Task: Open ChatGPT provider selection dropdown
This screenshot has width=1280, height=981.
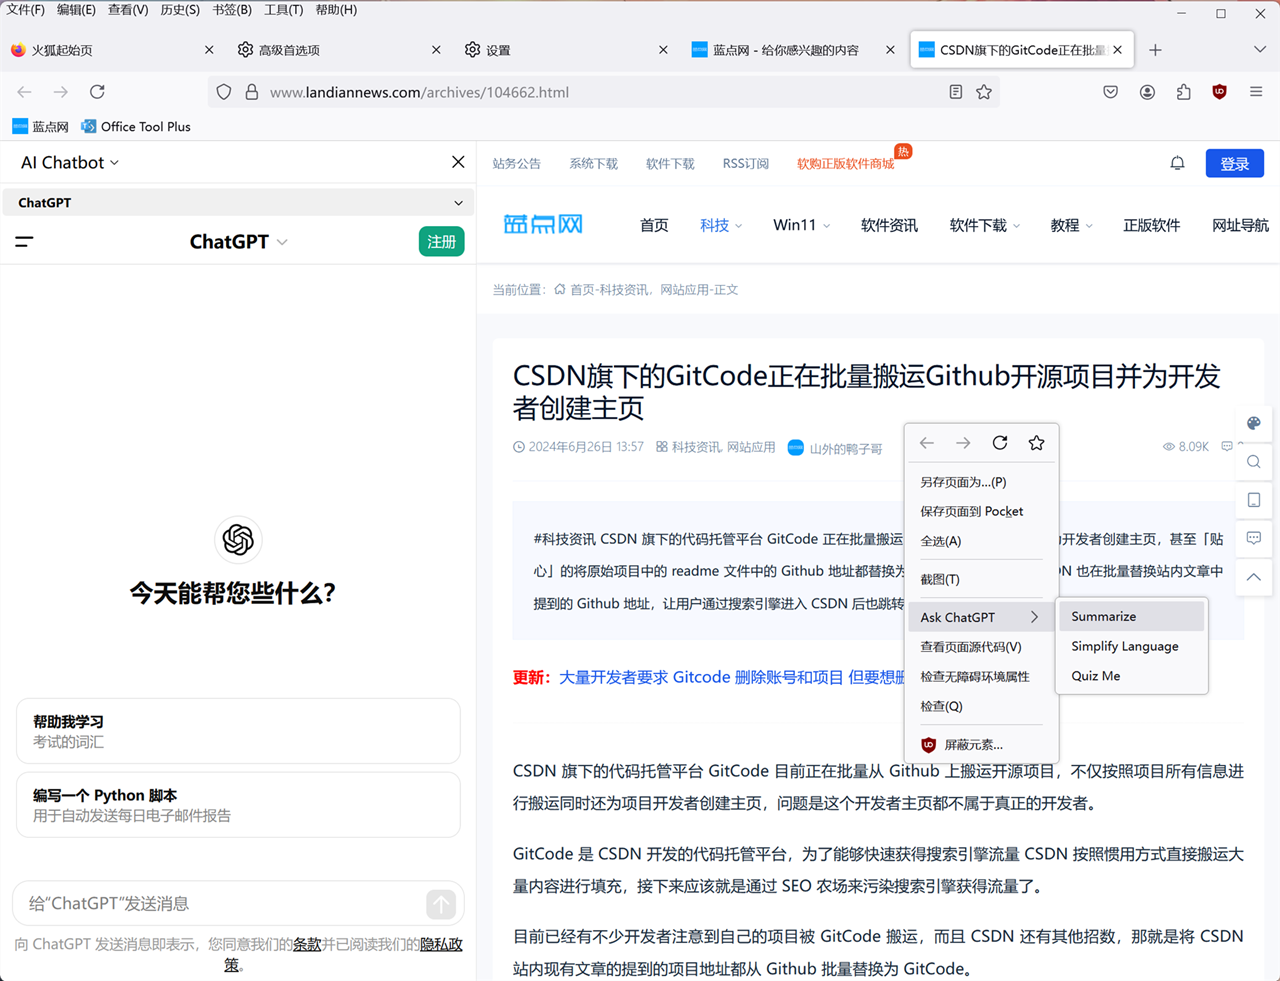Action: (x=238, y=202)
